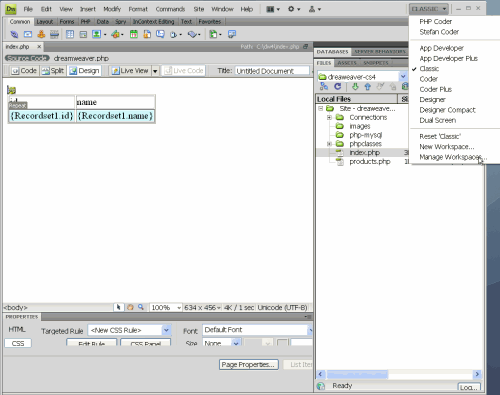500x395 pixels.
Task: Click the Zoom magnifier tool in status bar
Action: (141, 307)
